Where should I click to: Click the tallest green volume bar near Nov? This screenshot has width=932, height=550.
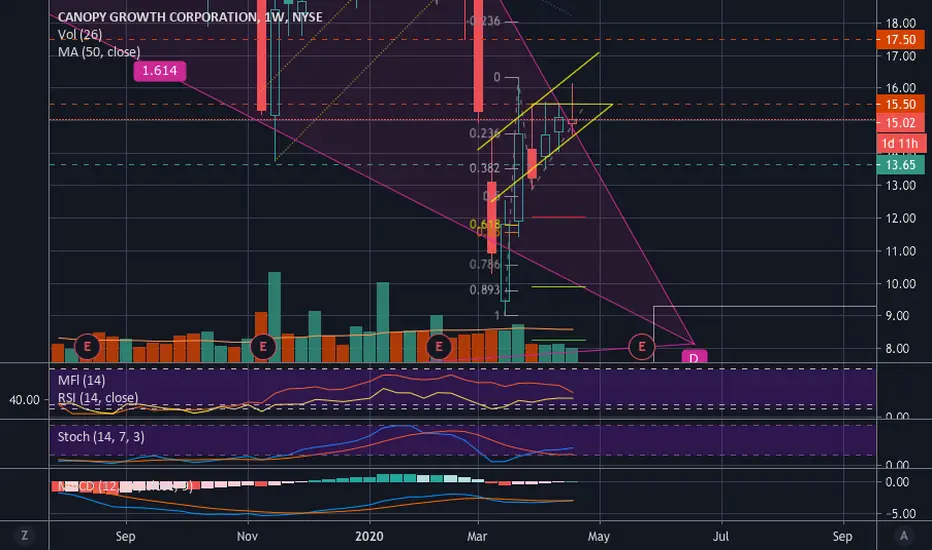pos(275,317)
